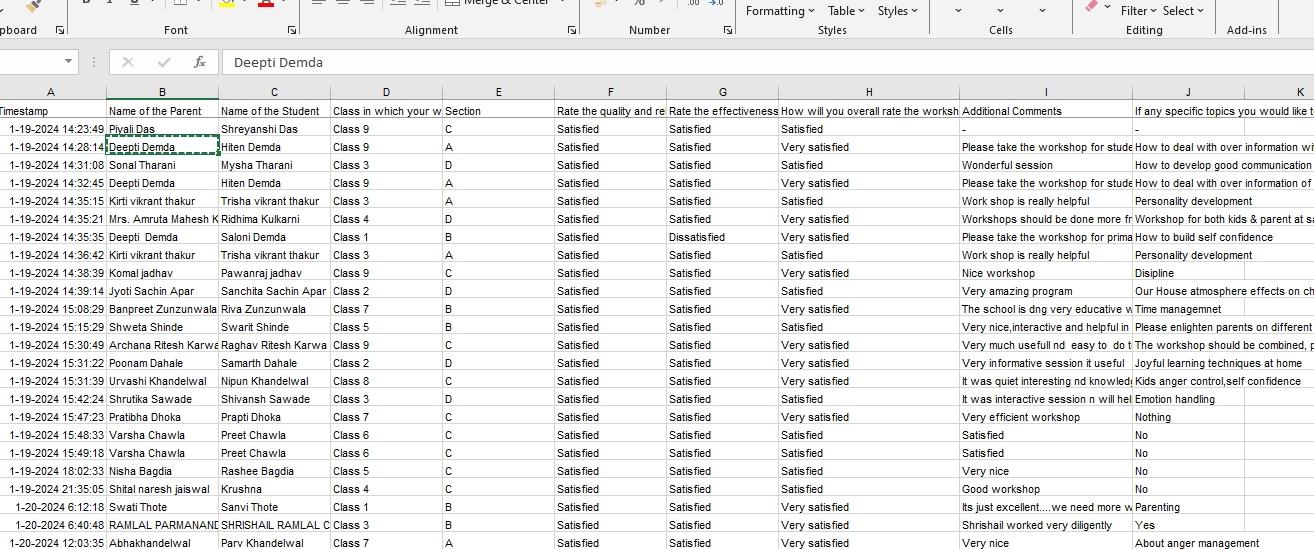1314x549 pixels.
Task: Open the Find & Select menu
Action: [x=1183, y=11]
